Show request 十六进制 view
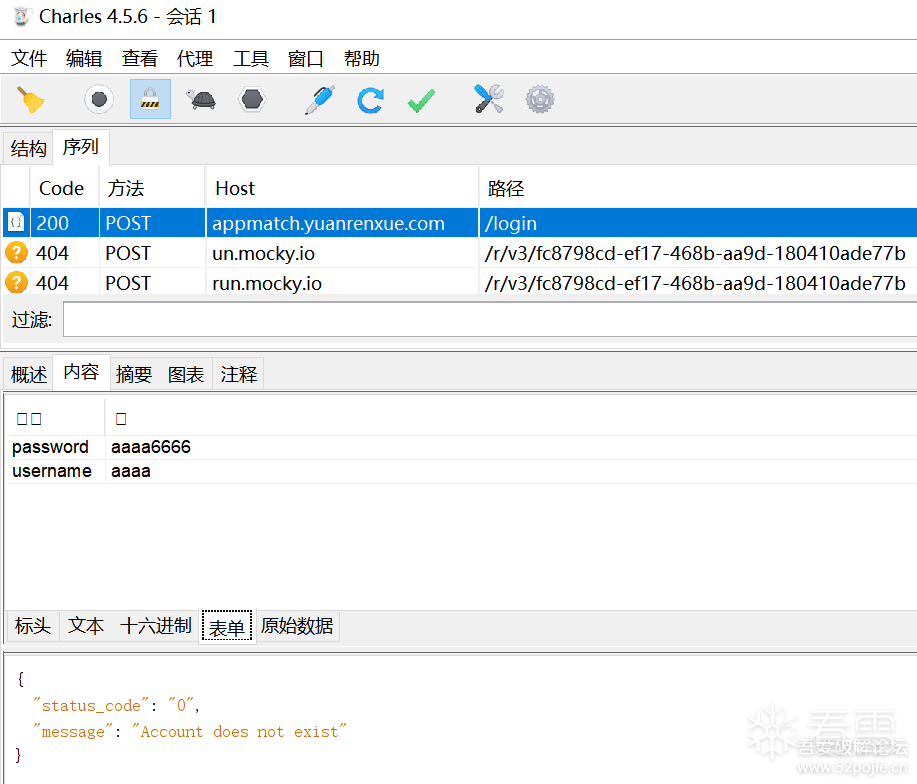This screenshot has width=917, height=784. (x=156, y=626)
